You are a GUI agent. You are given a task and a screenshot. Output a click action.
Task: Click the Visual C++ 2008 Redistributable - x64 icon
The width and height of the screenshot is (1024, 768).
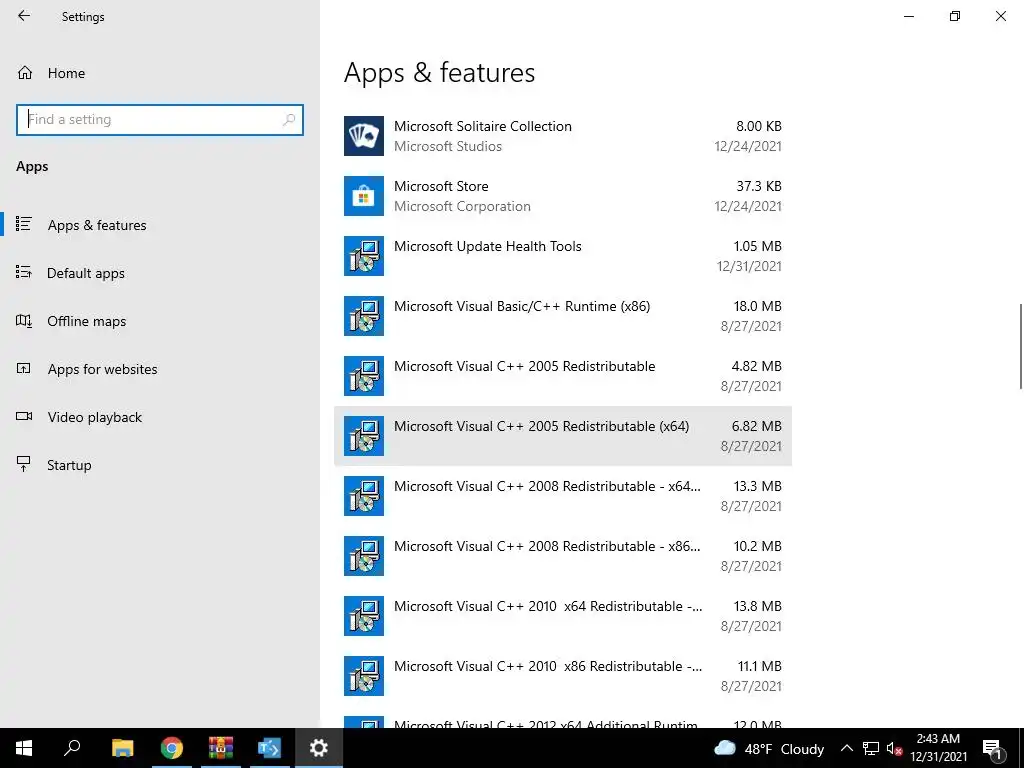click(x=364, y=496)
